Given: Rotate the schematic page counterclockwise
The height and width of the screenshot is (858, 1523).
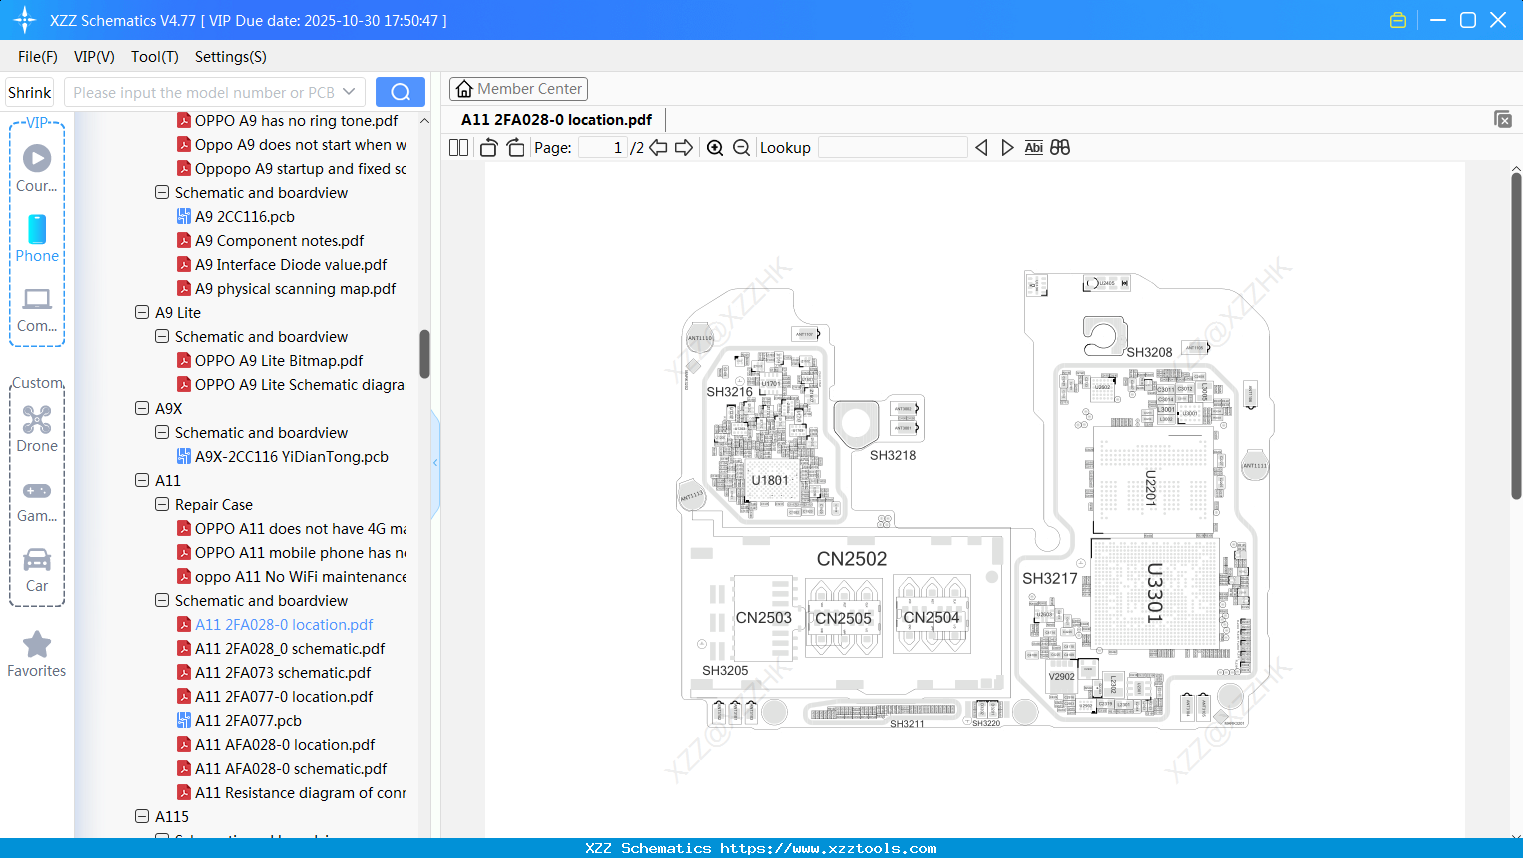Looking at the screenshot, I should click(x=487, y=147).
